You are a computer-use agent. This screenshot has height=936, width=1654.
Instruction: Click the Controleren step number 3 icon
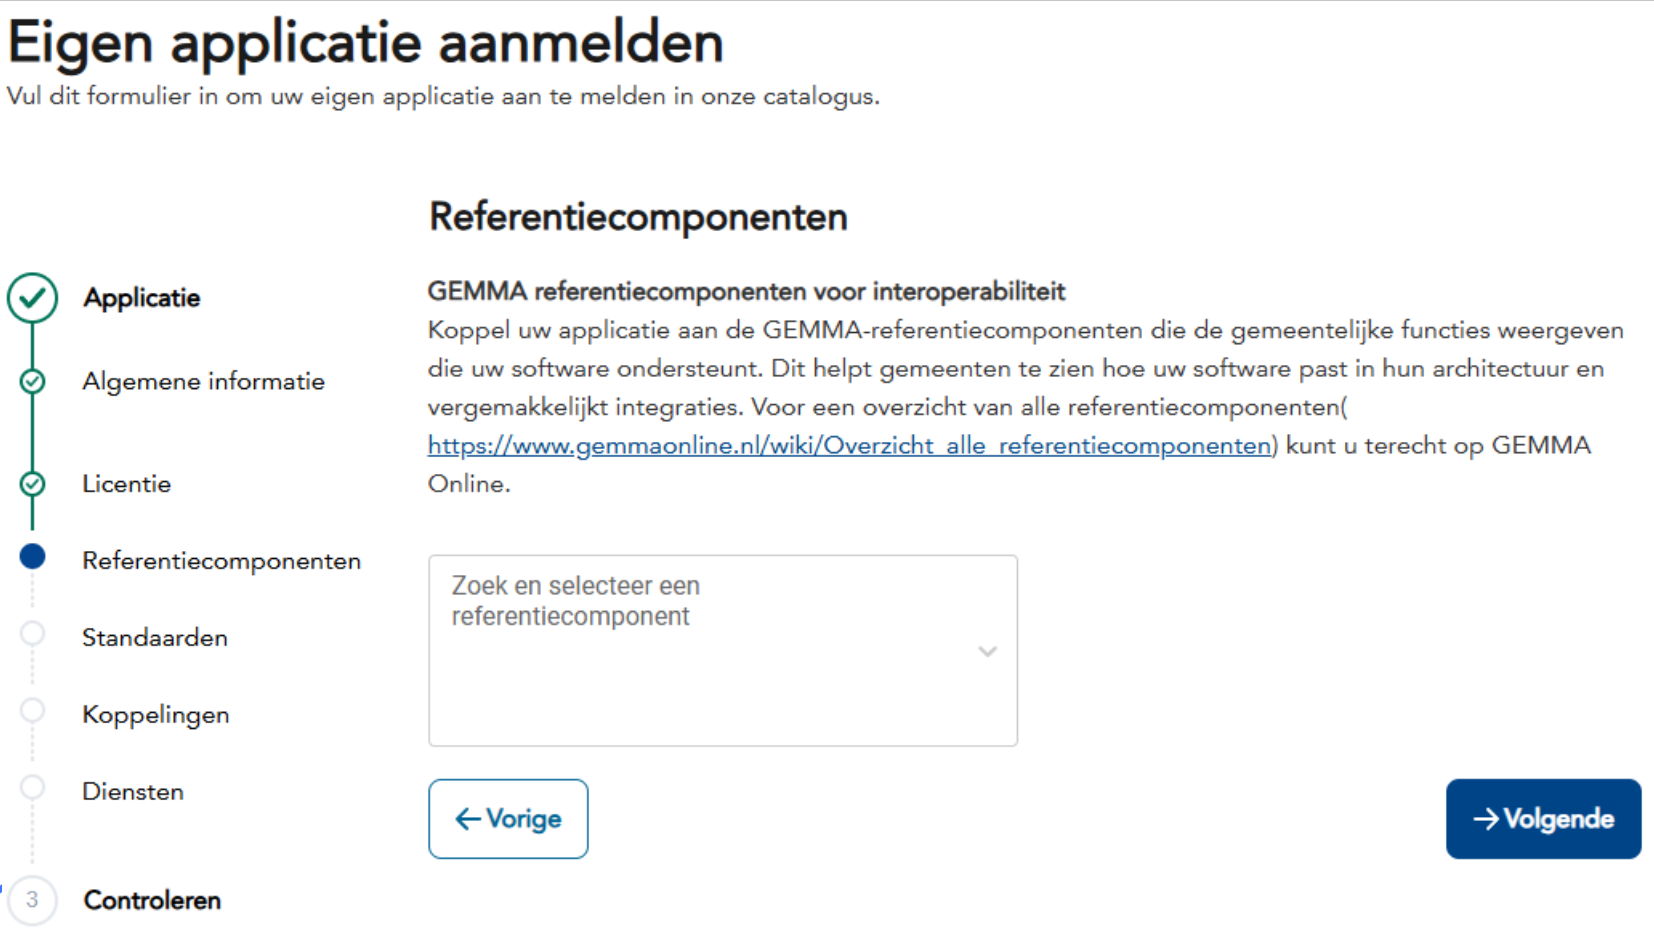click(x=32, y=900)
